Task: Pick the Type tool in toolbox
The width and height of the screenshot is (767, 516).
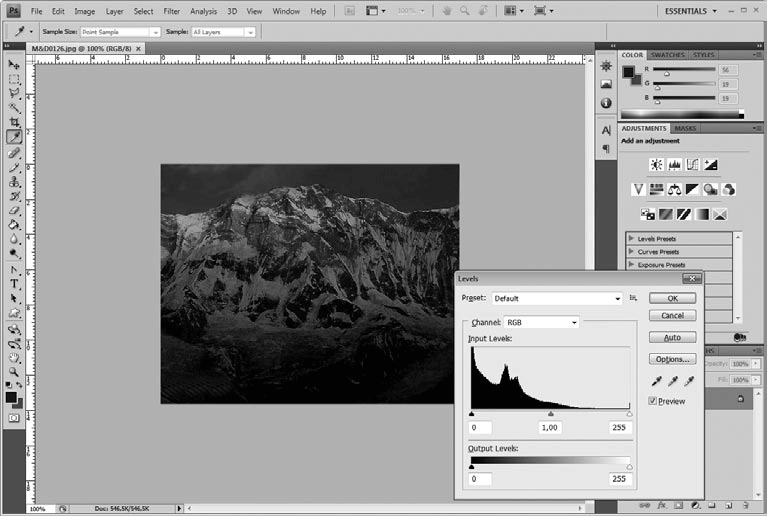Action: 14,284
